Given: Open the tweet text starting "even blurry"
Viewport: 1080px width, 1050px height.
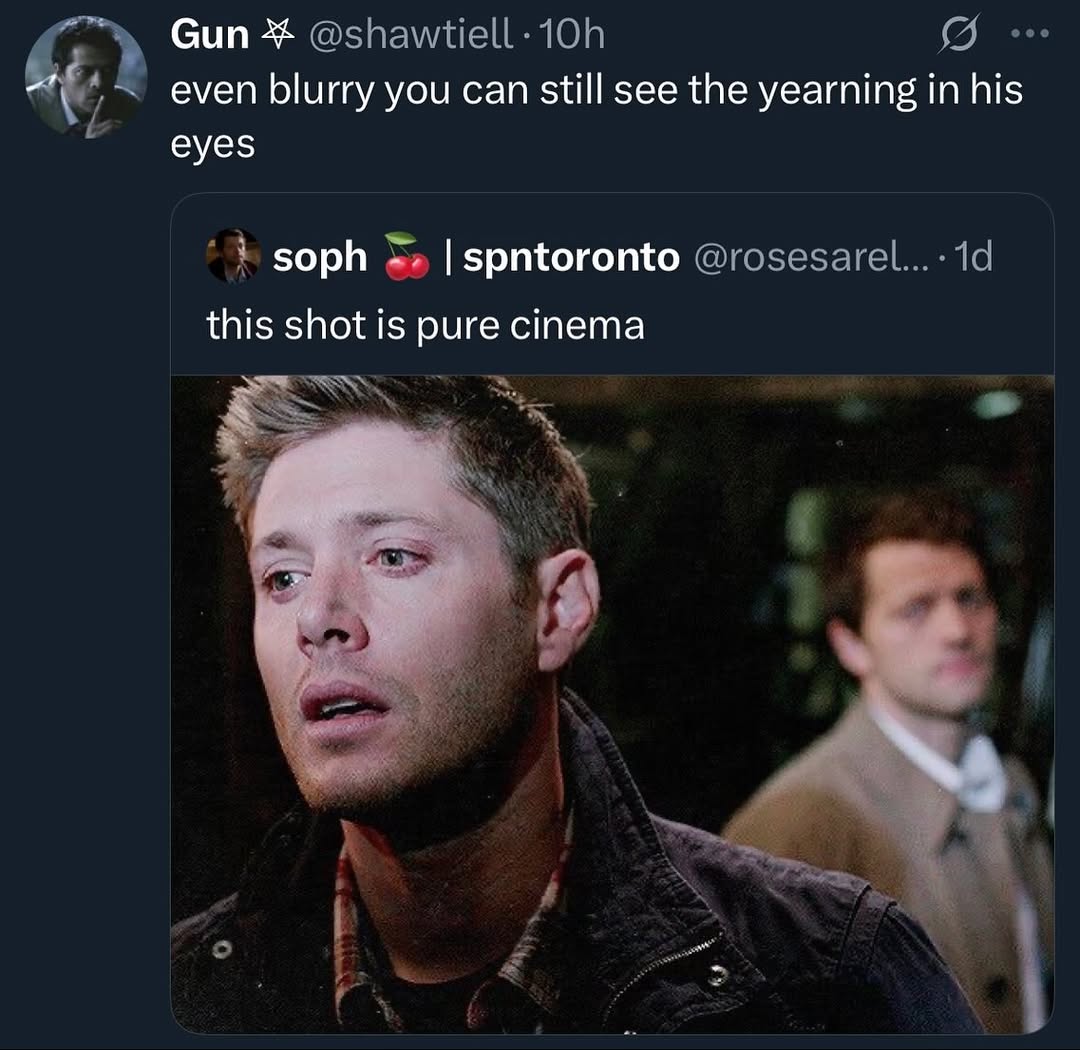Looking at the screenshot, I should [x=595, y=91].
